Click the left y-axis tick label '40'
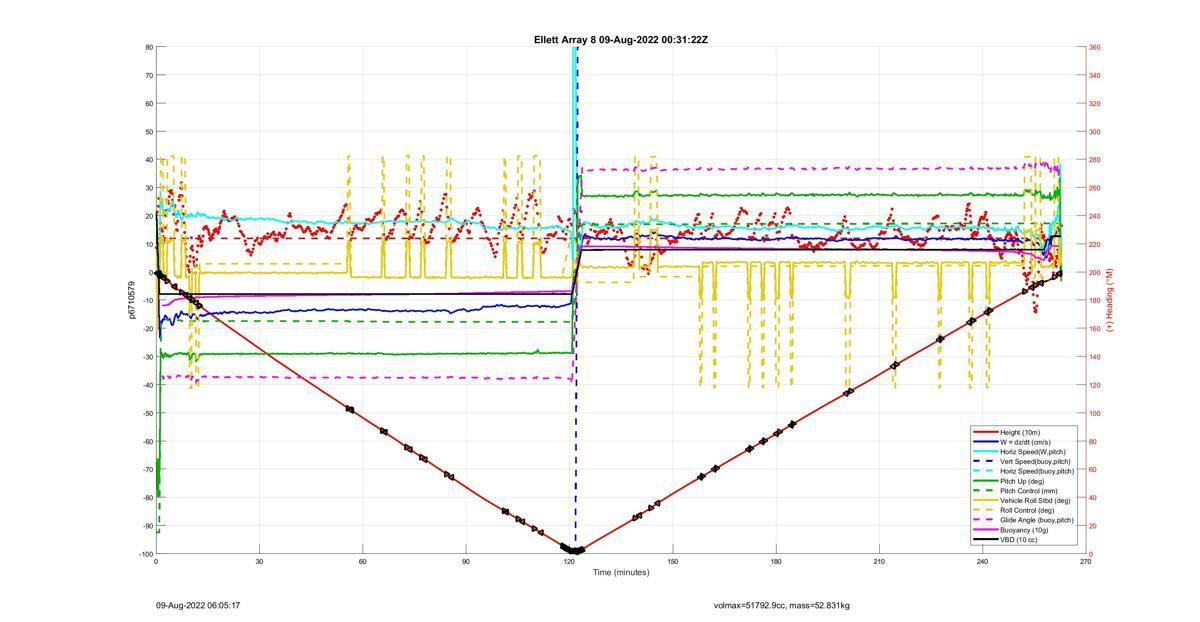 149,160
